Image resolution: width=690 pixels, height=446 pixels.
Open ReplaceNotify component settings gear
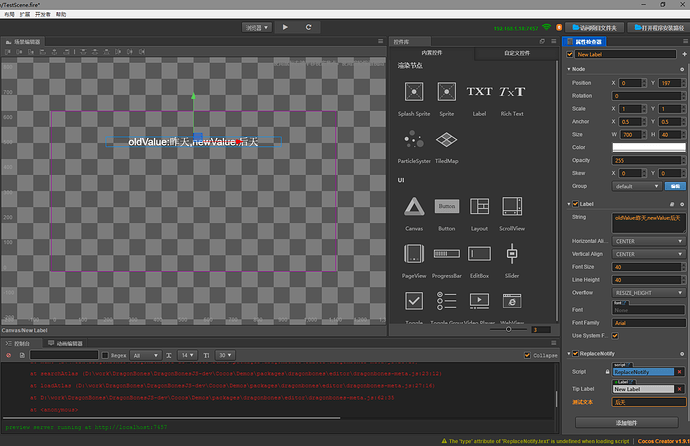[x=682, y=354]
